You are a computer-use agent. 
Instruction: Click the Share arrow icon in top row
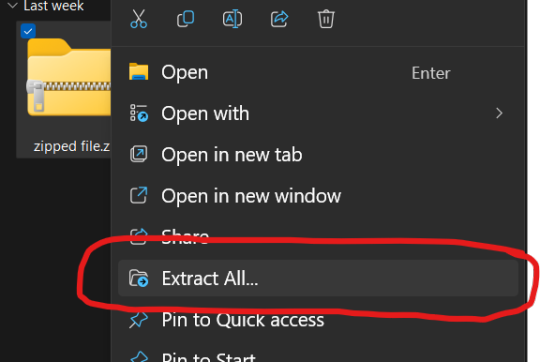tap(279, 19)
